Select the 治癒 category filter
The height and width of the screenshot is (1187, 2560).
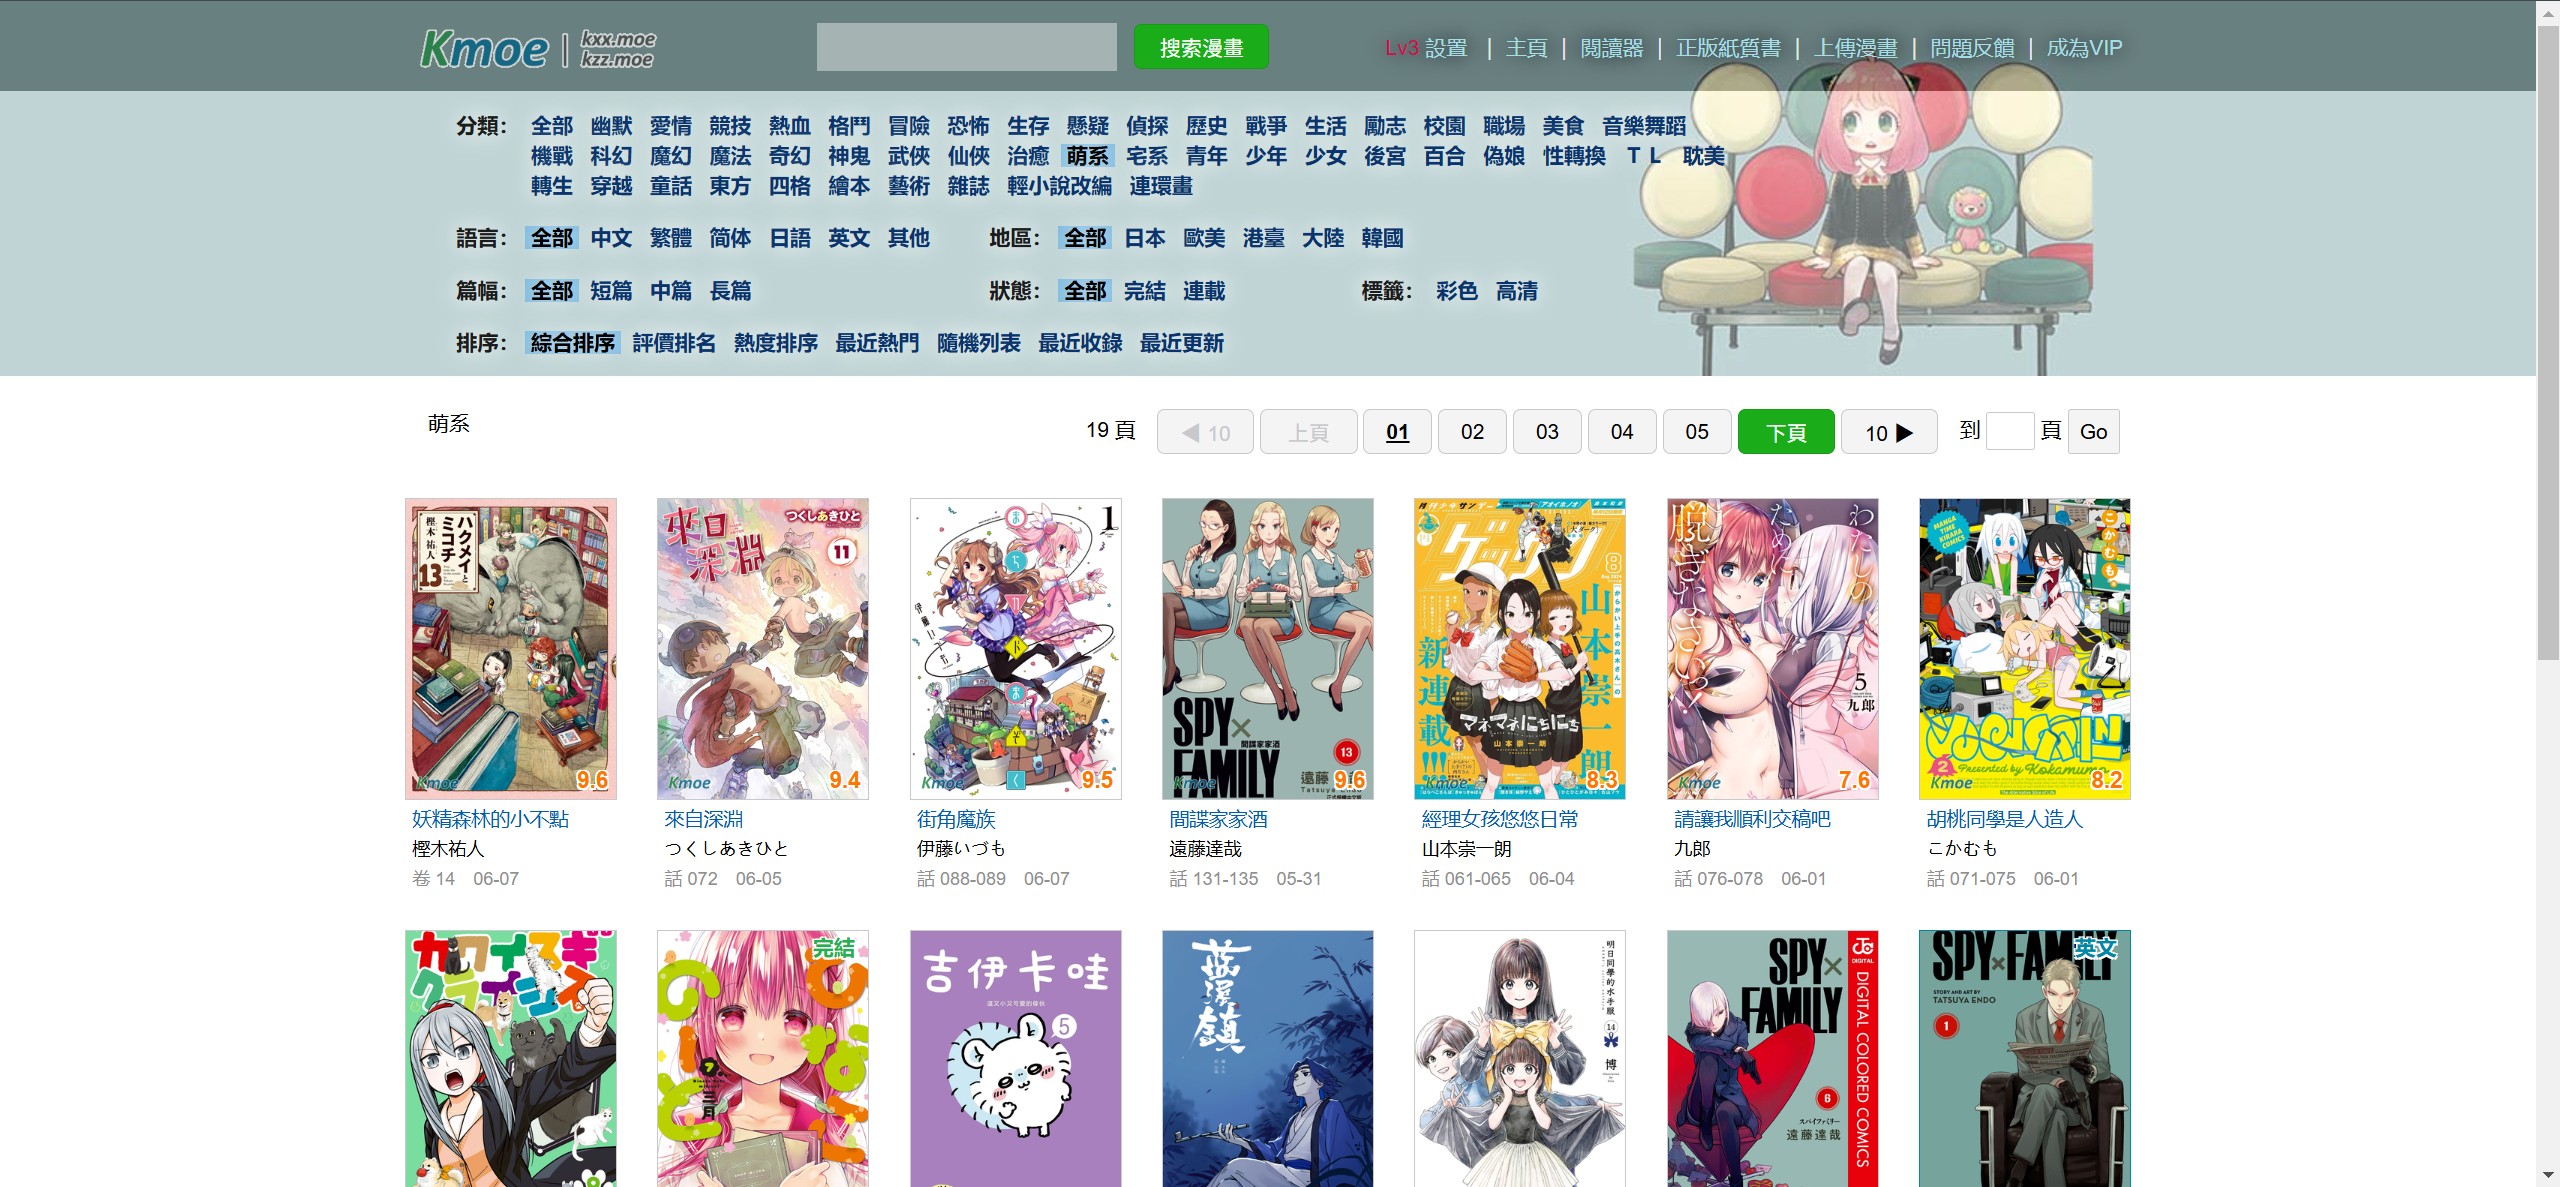(x=1028, y=156)
